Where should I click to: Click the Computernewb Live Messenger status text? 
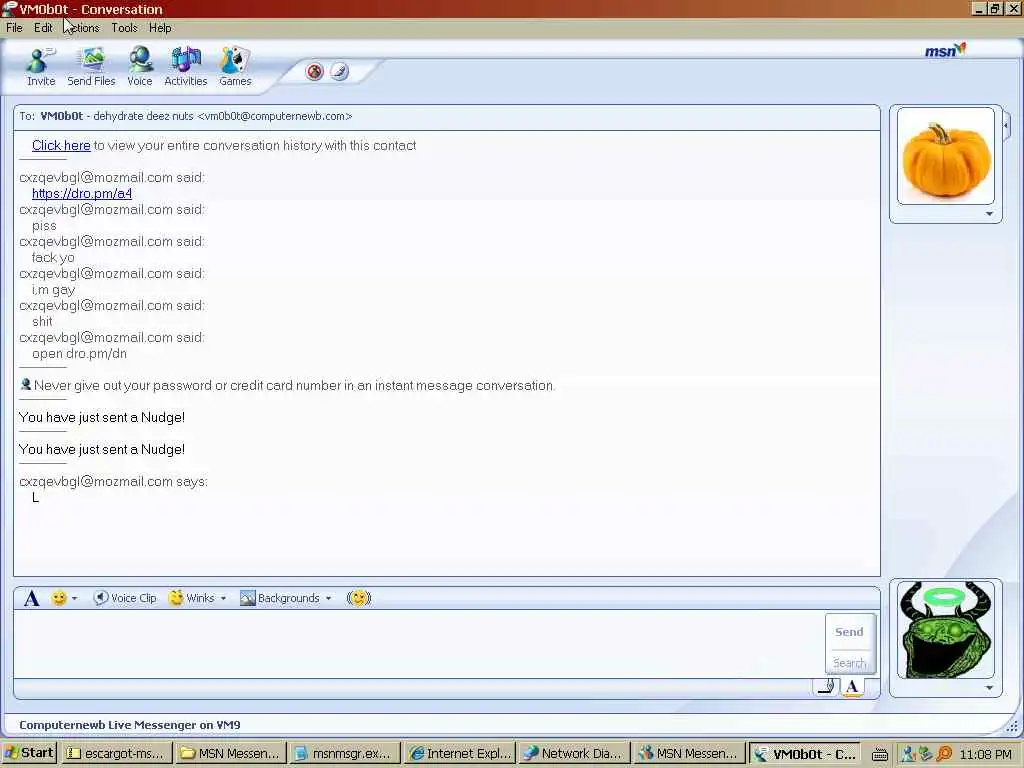tap(129, 724)
